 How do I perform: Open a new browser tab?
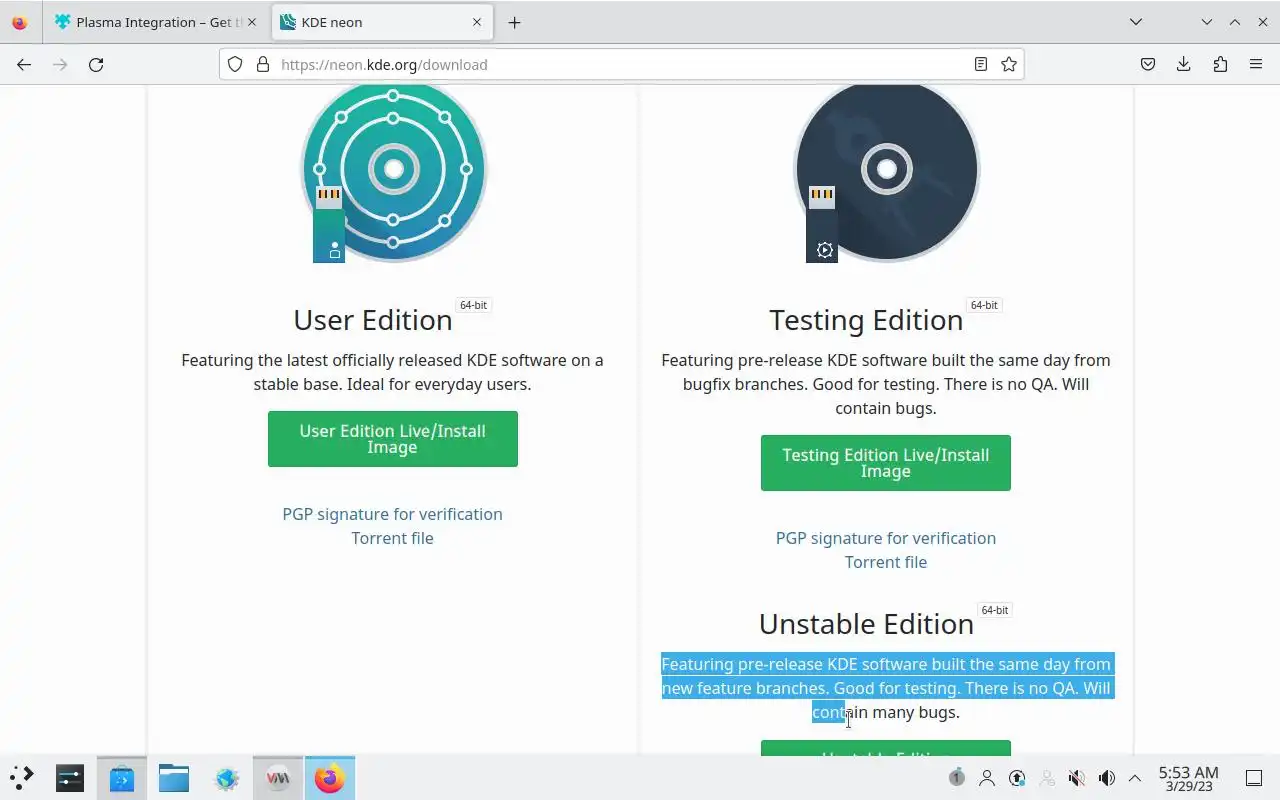tap(514, 22)
